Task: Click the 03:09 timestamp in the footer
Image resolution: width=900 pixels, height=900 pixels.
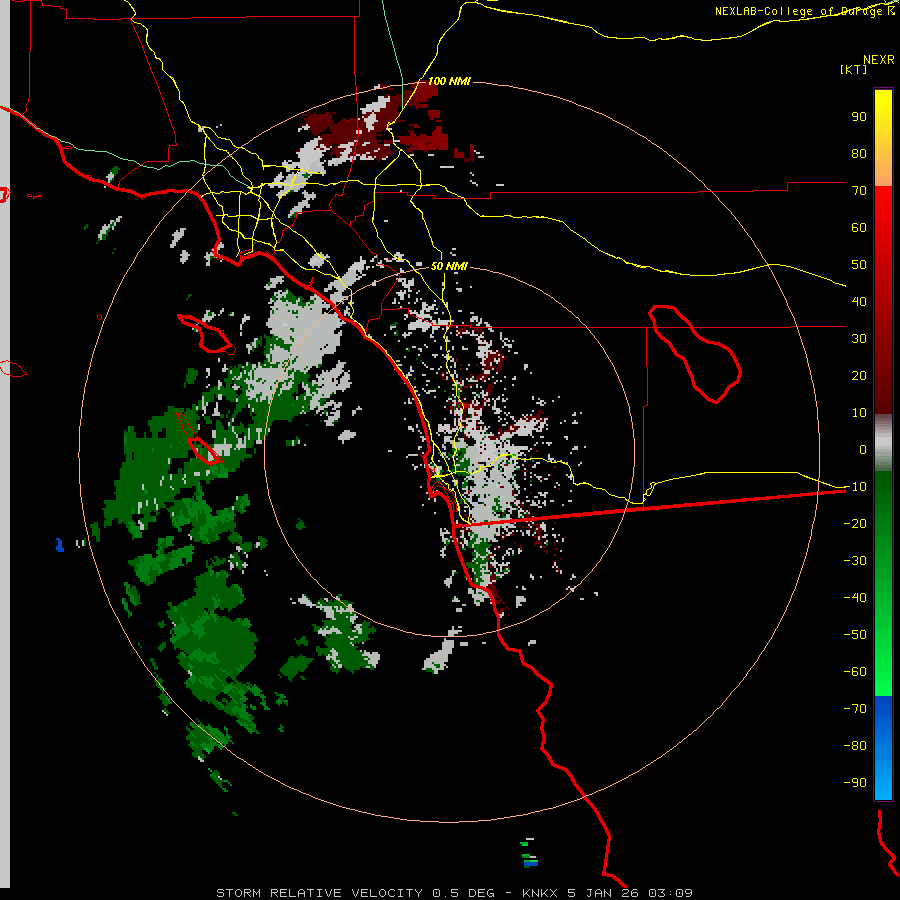Action: click(x=670, y=893)
